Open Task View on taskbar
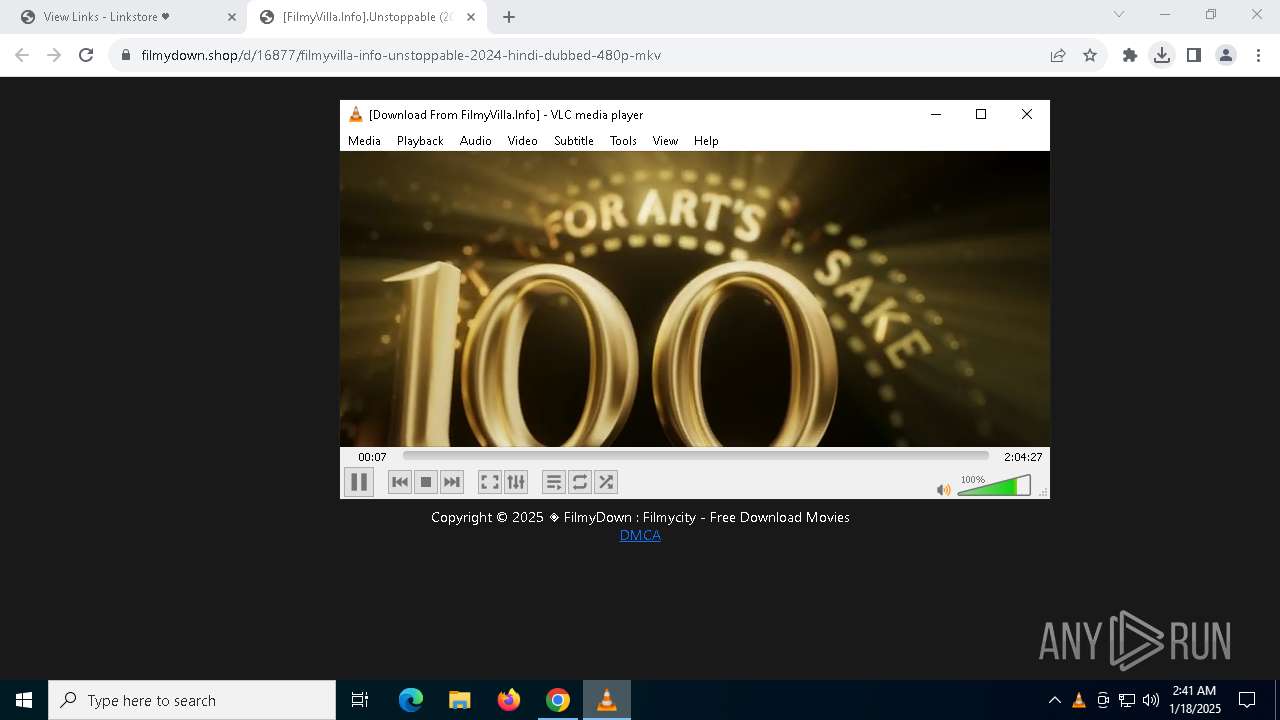Viewport: 1280px width, 720px height. [360, 700]
